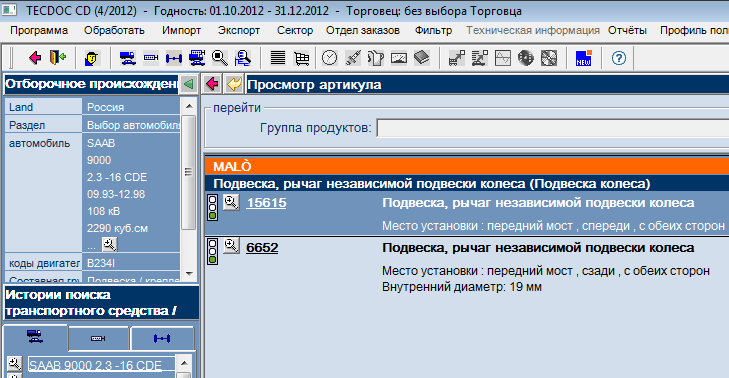Open the list view lines icon
729x378 pixels.
click(x=278, y=58)
